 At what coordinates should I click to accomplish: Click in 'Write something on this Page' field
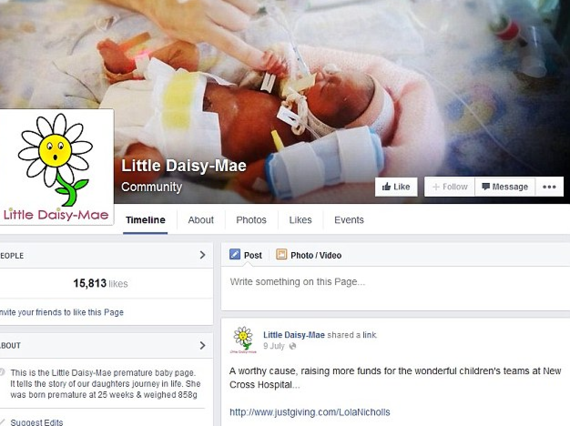(396, 289)
